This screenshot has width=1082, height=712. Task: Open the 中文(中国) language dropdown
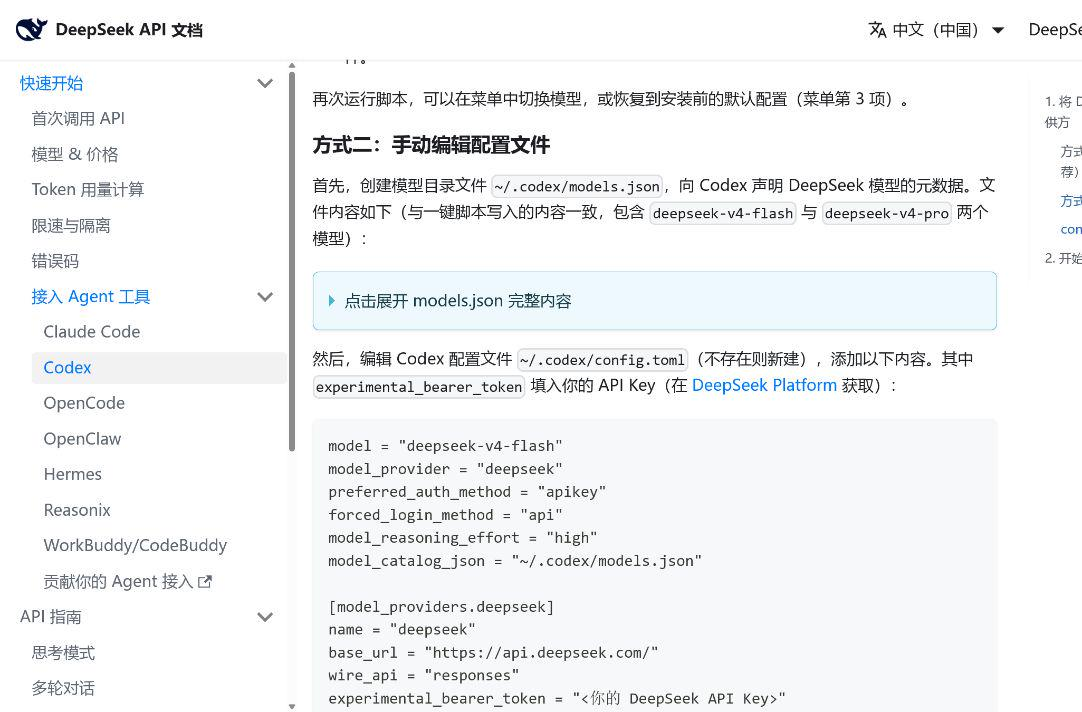point(936,30)
